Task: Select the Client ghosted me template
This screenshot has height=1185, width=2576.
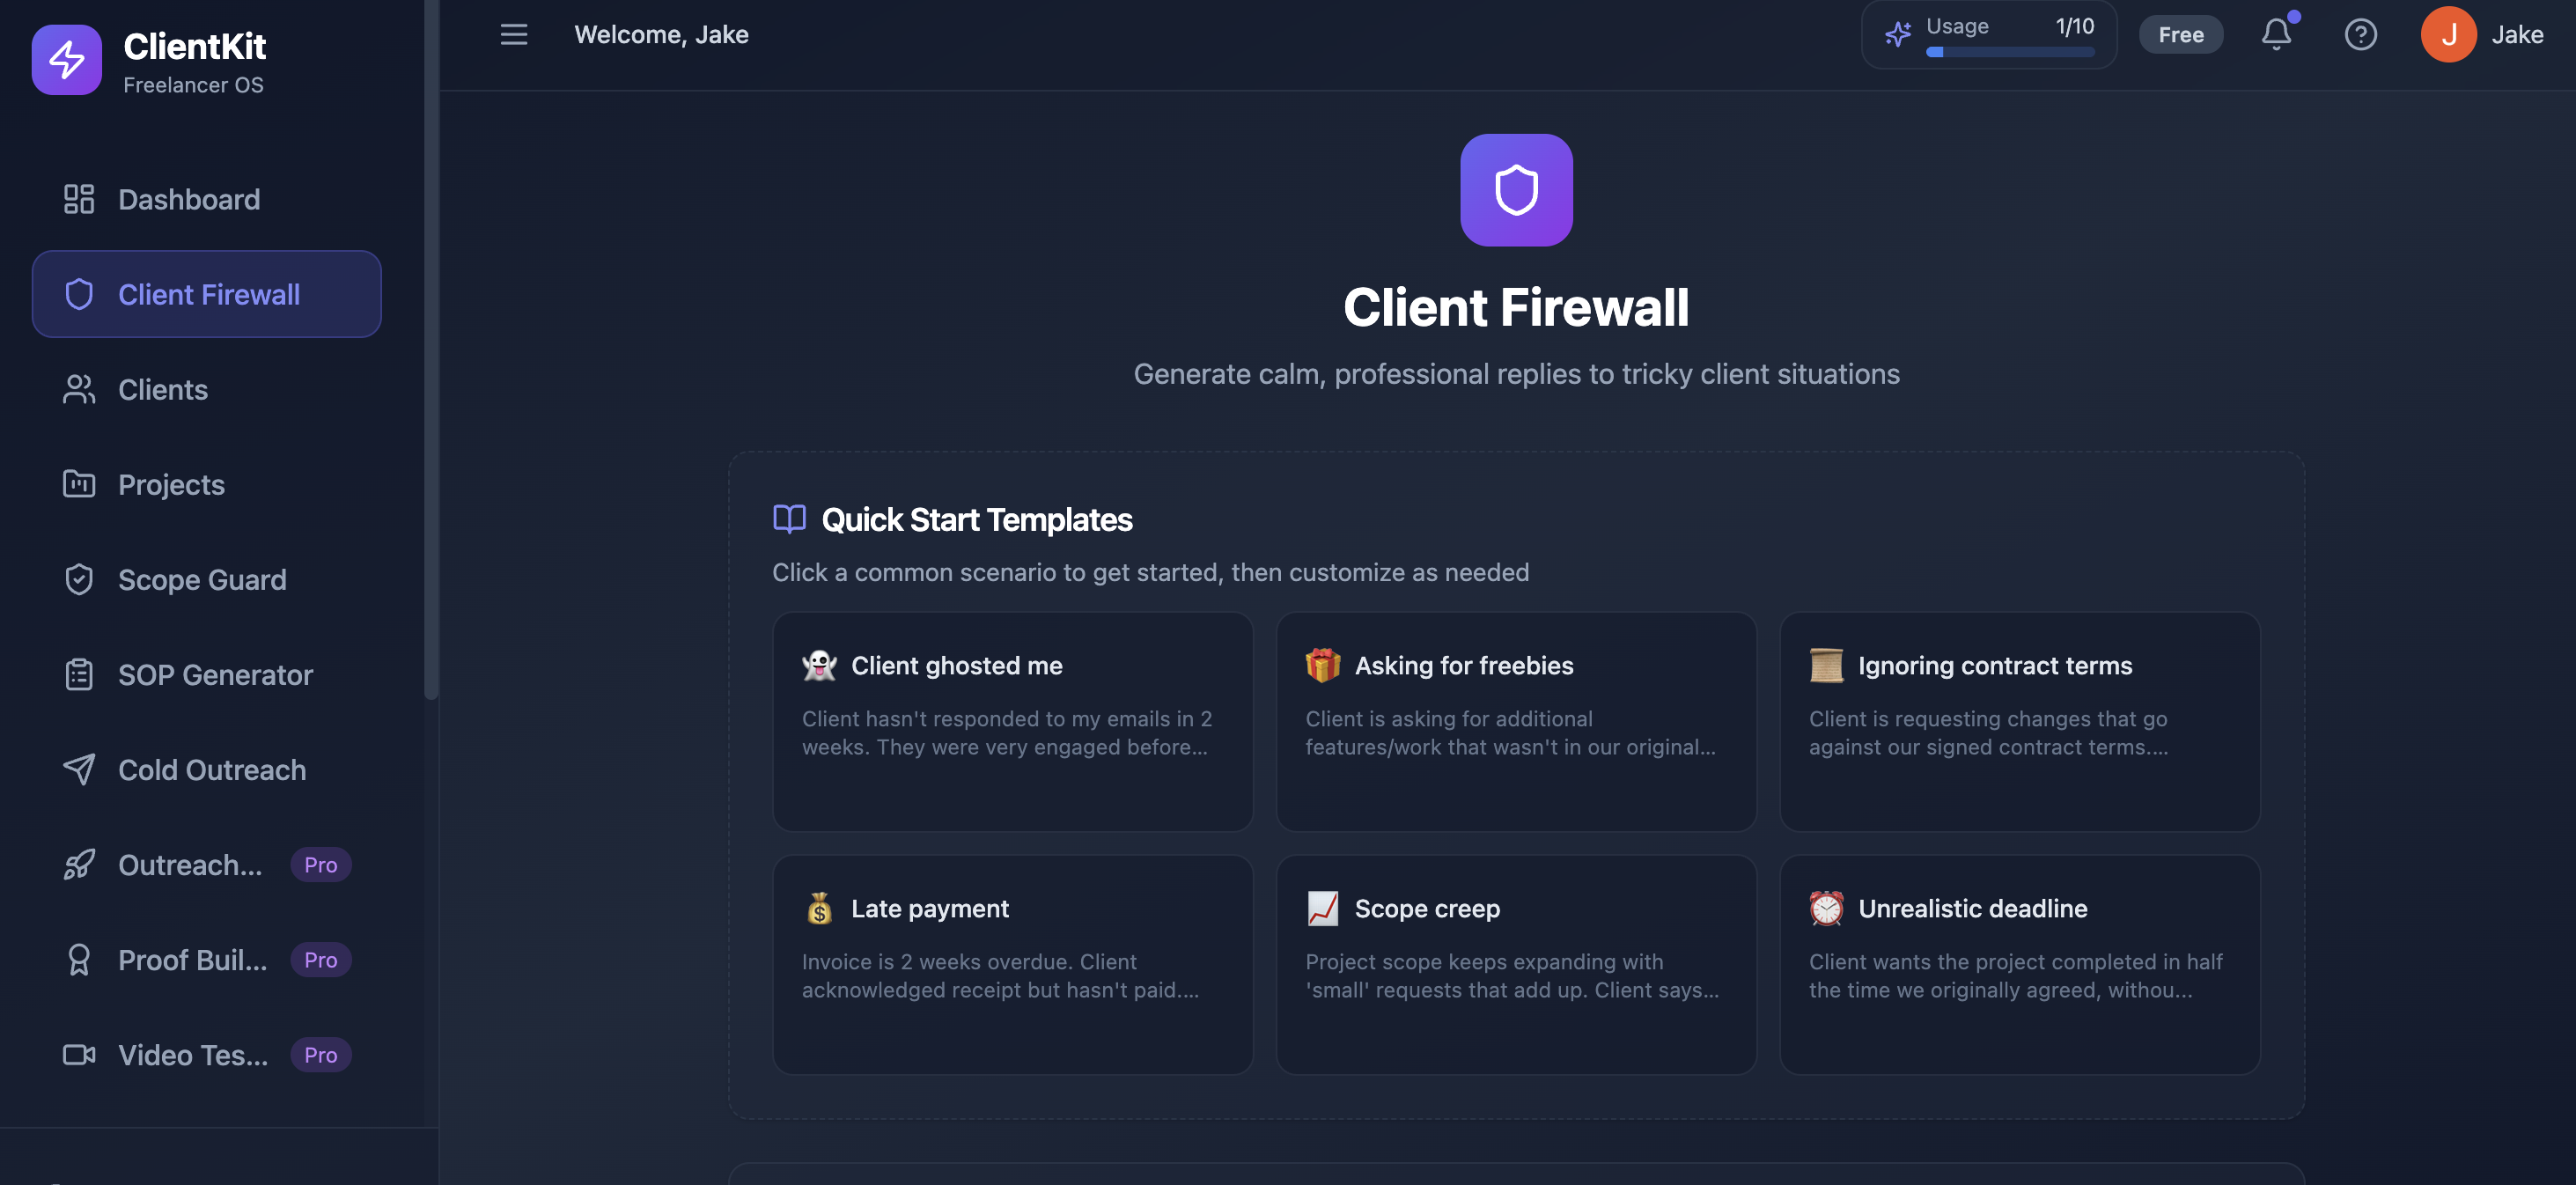Action: click(x=1012, y=722)
